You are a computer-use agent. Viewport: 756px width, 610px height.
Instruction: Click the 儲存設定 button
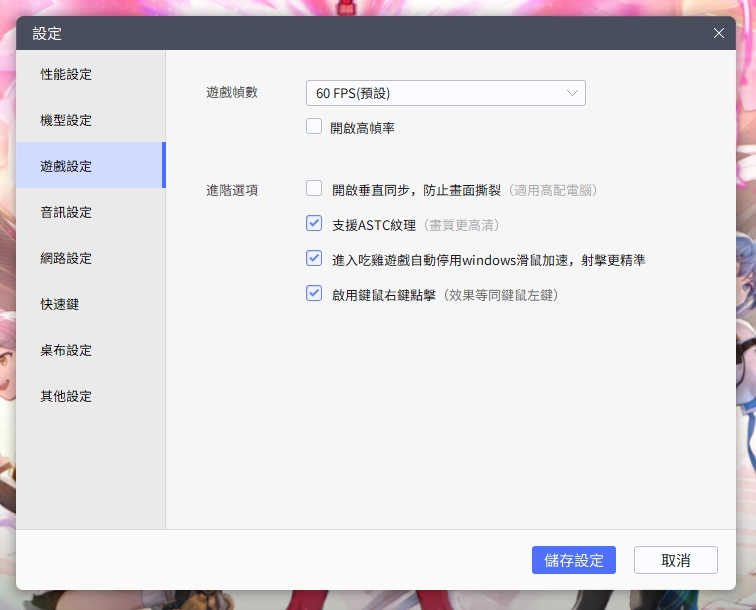[x=573, y=560]
